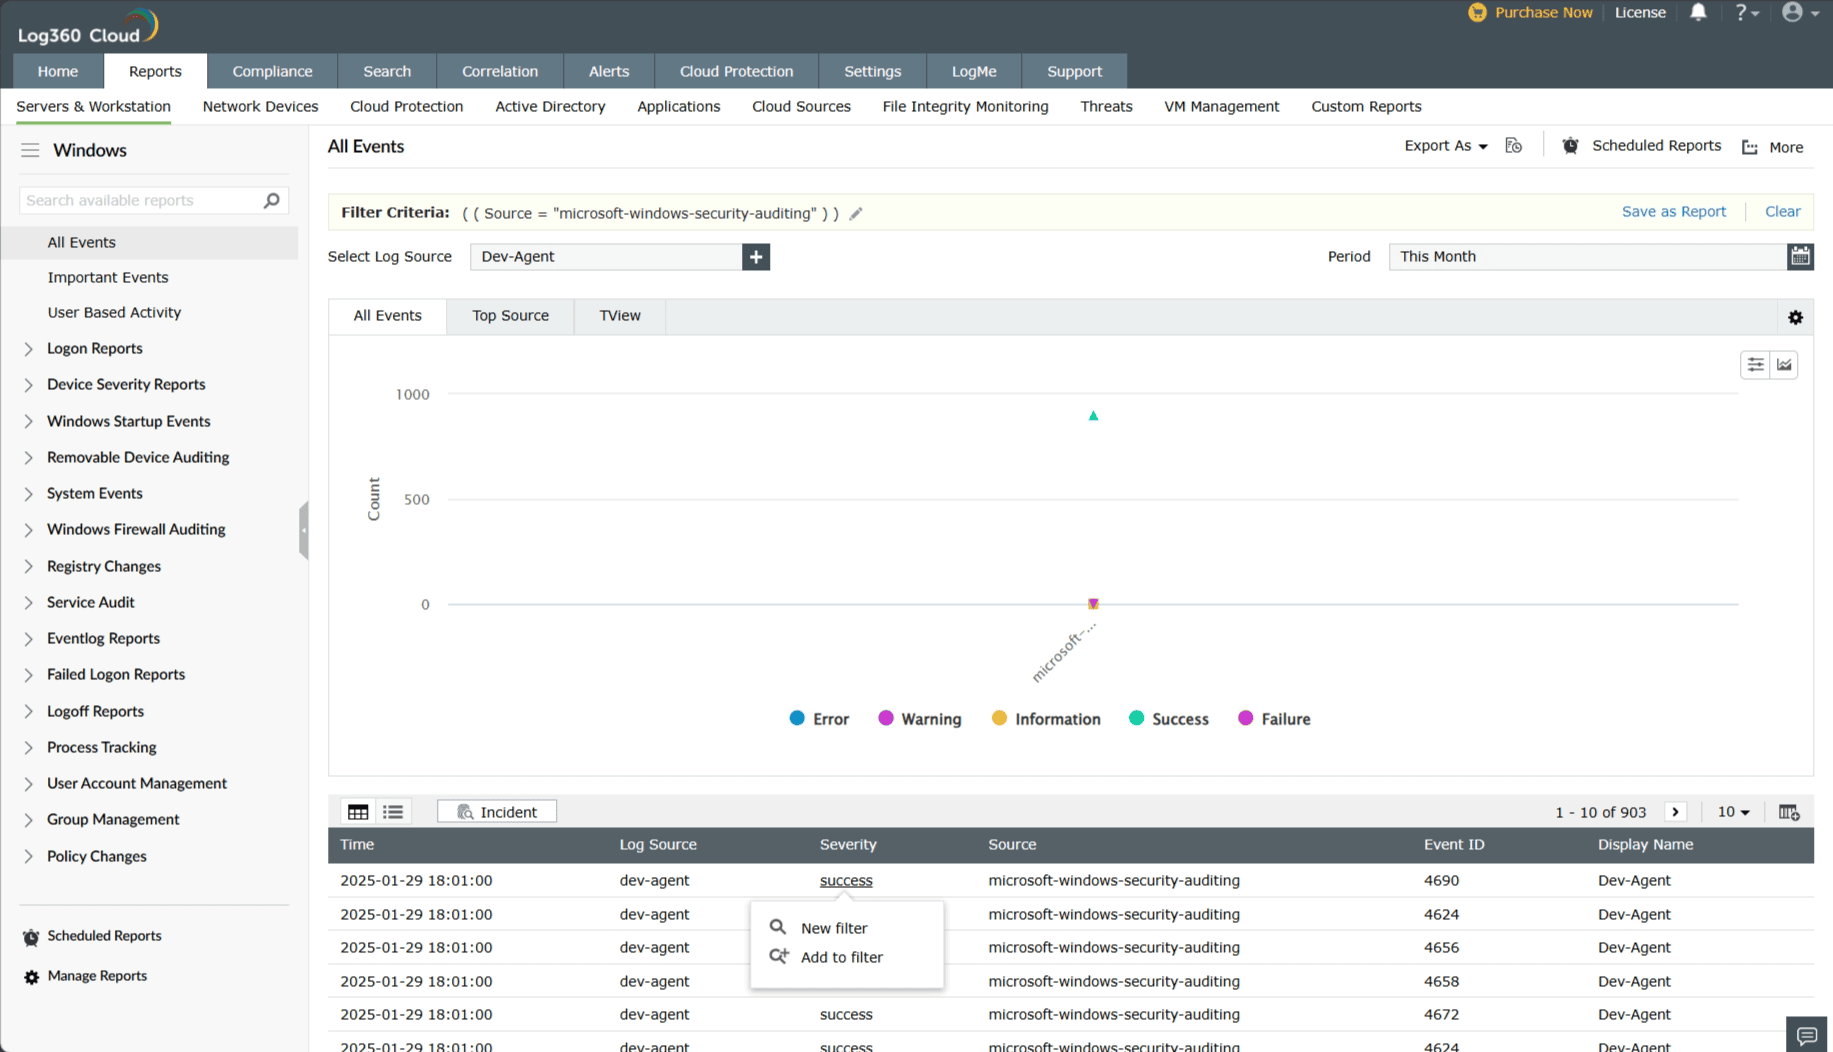Toggle the Error legend series
This screenshot has height=1052, width=1833.
(819, 719)
